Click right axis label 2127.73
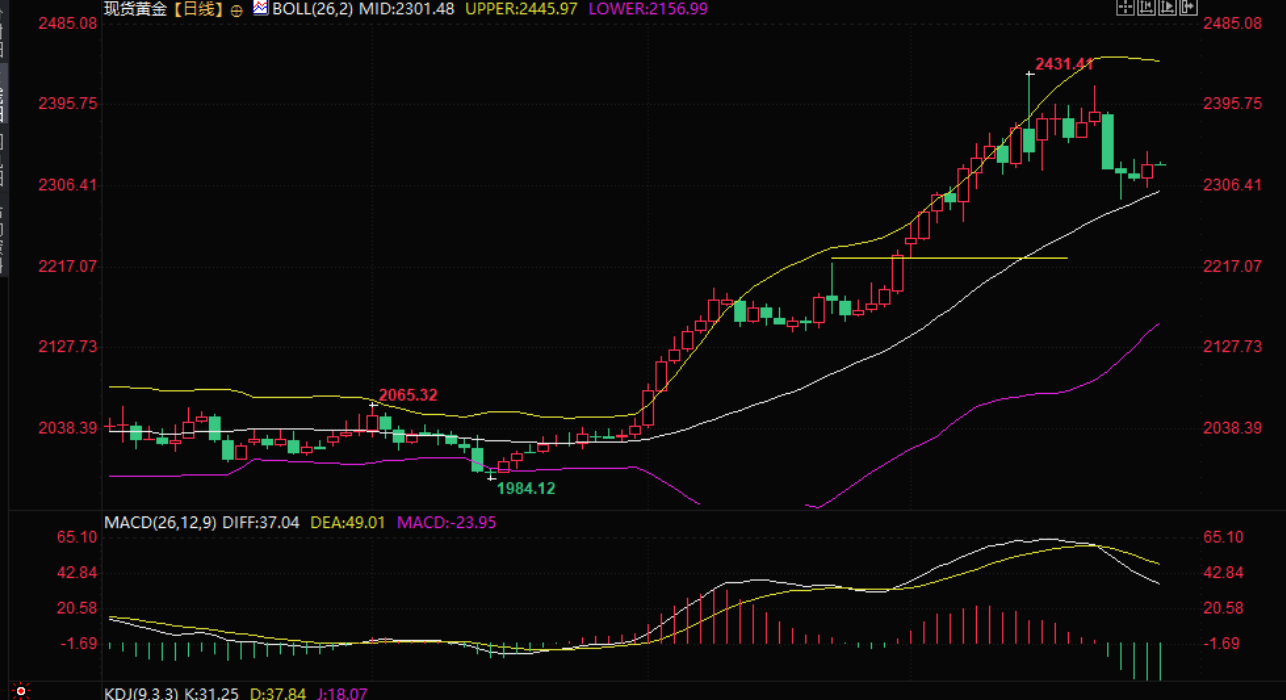 pos(1232,346)
